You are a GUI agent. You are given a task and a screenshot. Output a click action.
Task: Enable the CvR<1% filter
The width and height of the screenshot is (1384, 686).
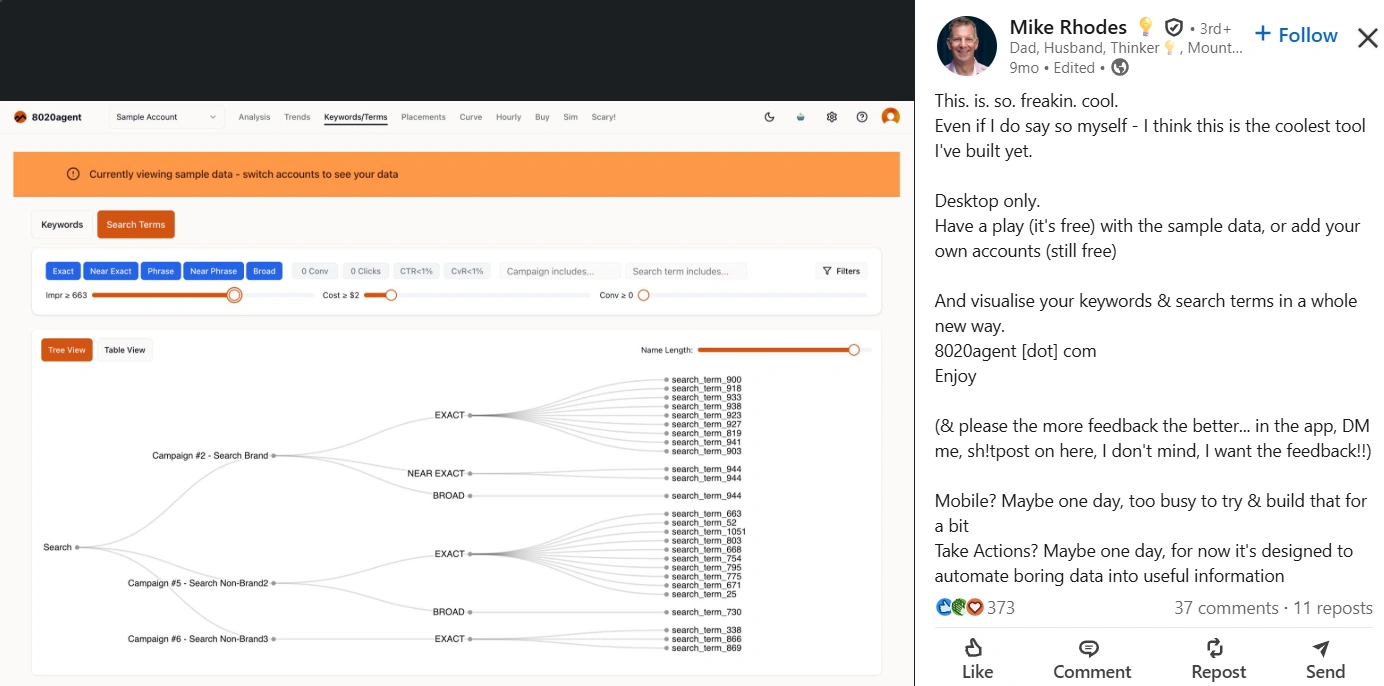tap(467, 271)
